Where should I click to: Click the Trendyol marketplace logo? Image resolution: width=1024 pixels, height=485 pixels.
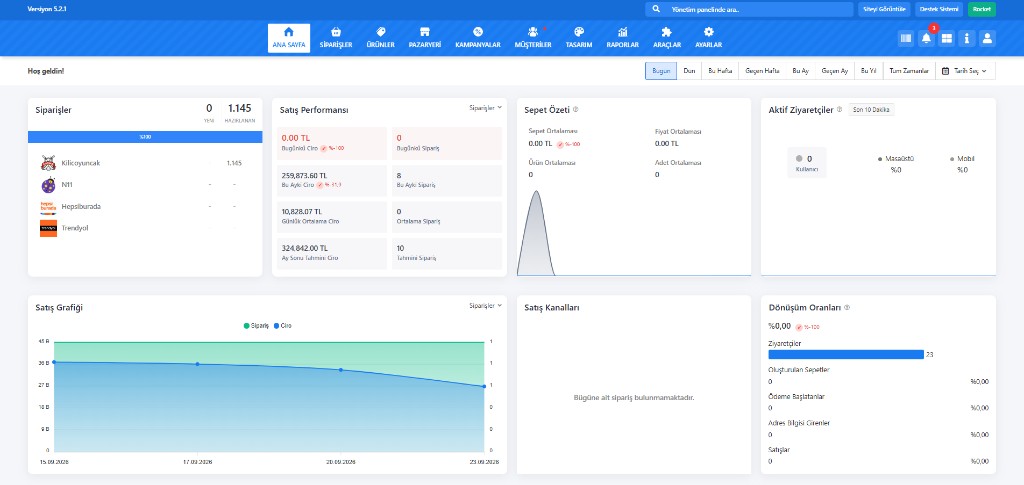pyautogui.click(x=48, y=228)
